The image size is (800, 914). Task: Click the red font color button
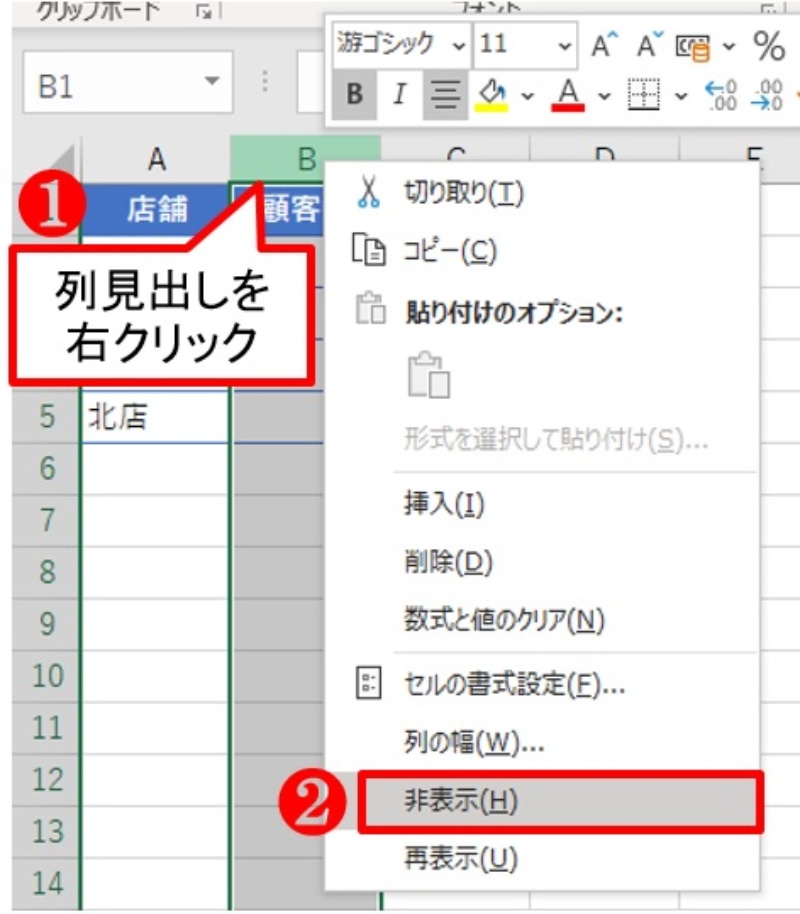569,95
